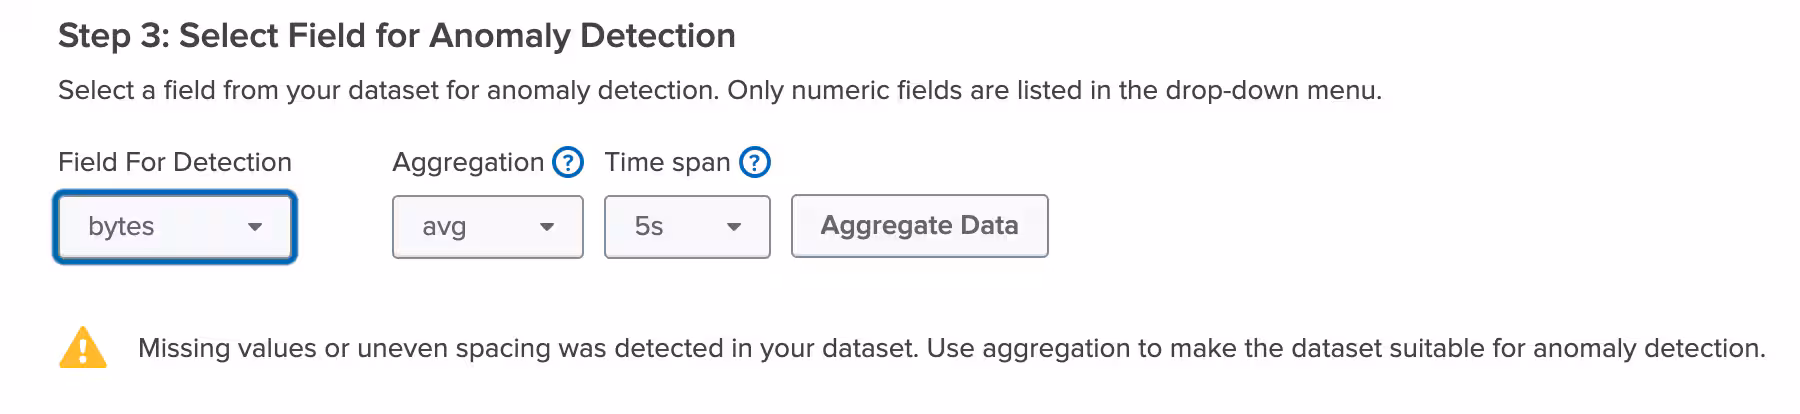Click the arrow in the bytes dropdown
This screenshot has height=414, width=1800.
(255, 227)
